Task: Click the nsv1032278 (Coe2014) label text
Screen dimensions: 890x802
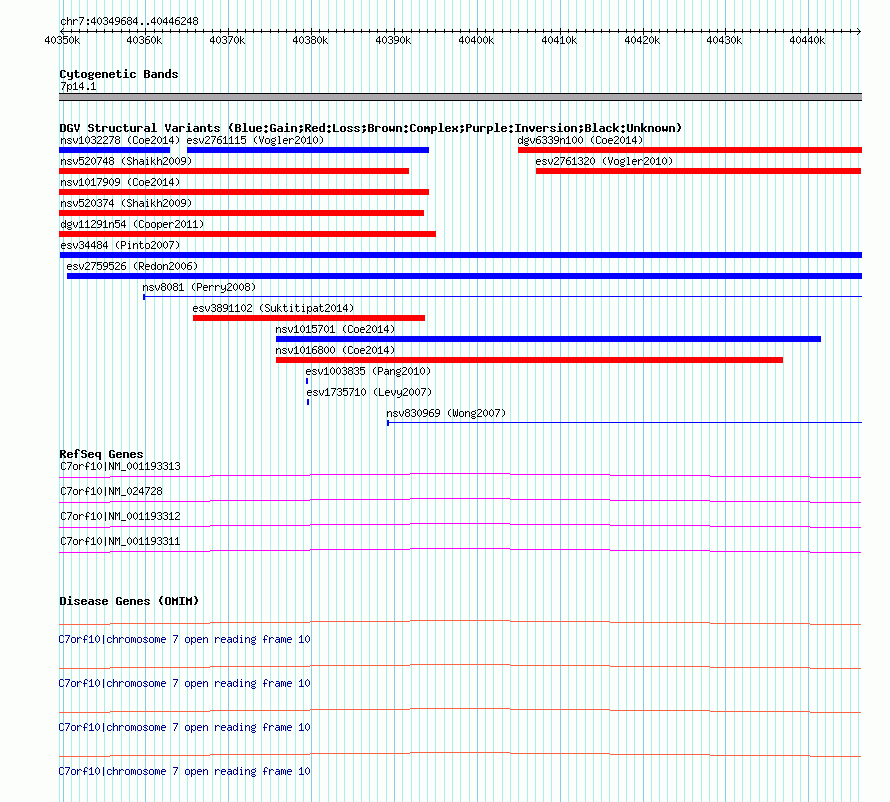Action: pos(120,140)
